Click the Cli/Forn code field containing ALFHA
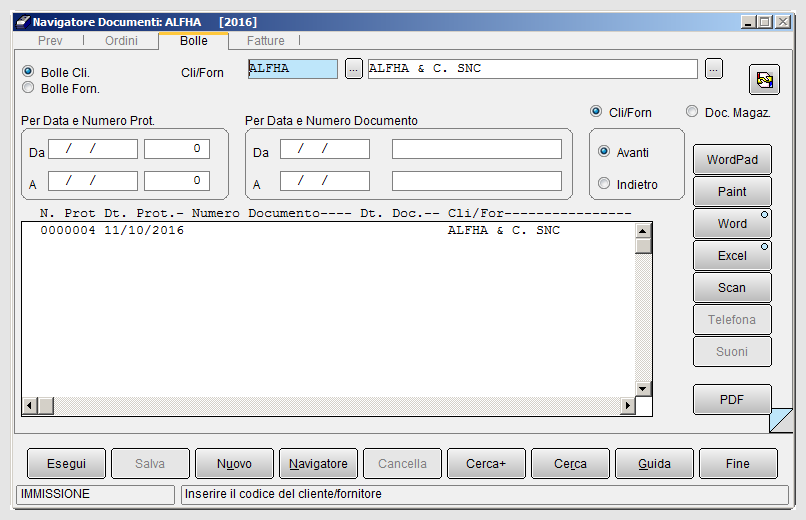Image resolution: width=806 pixels, height=520 pixels. 292,68
